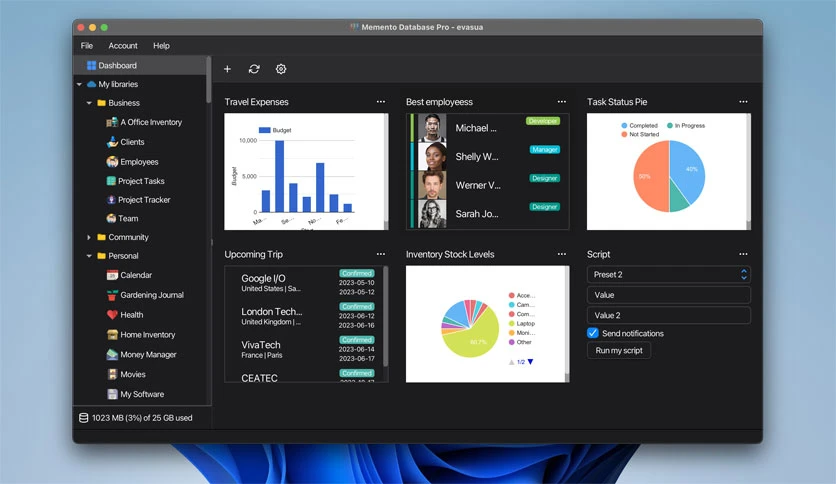Open the Help menu
836x484 pixels.
pyautogui.click(x=161, y=46)
